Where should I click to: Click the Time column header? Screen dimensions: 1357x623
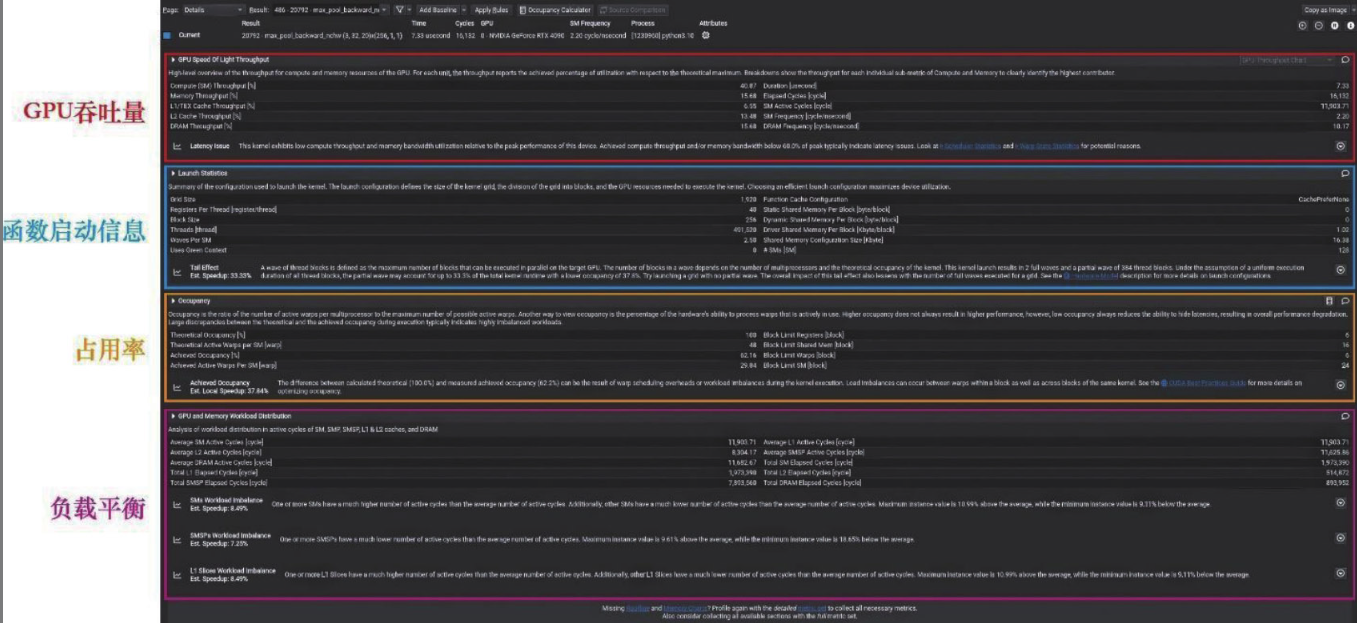[418, 22]
